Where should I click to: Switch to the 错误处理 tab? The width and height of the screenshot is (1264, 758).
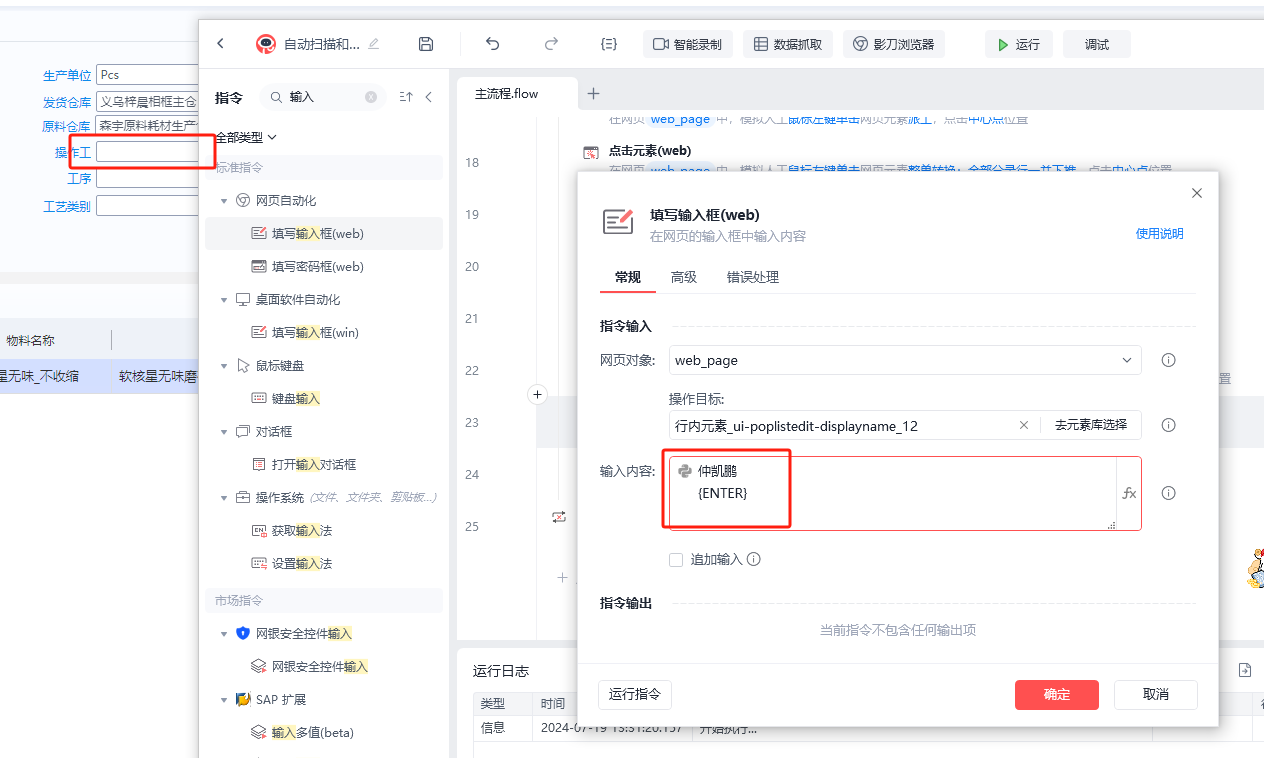(x=752, y=277)
